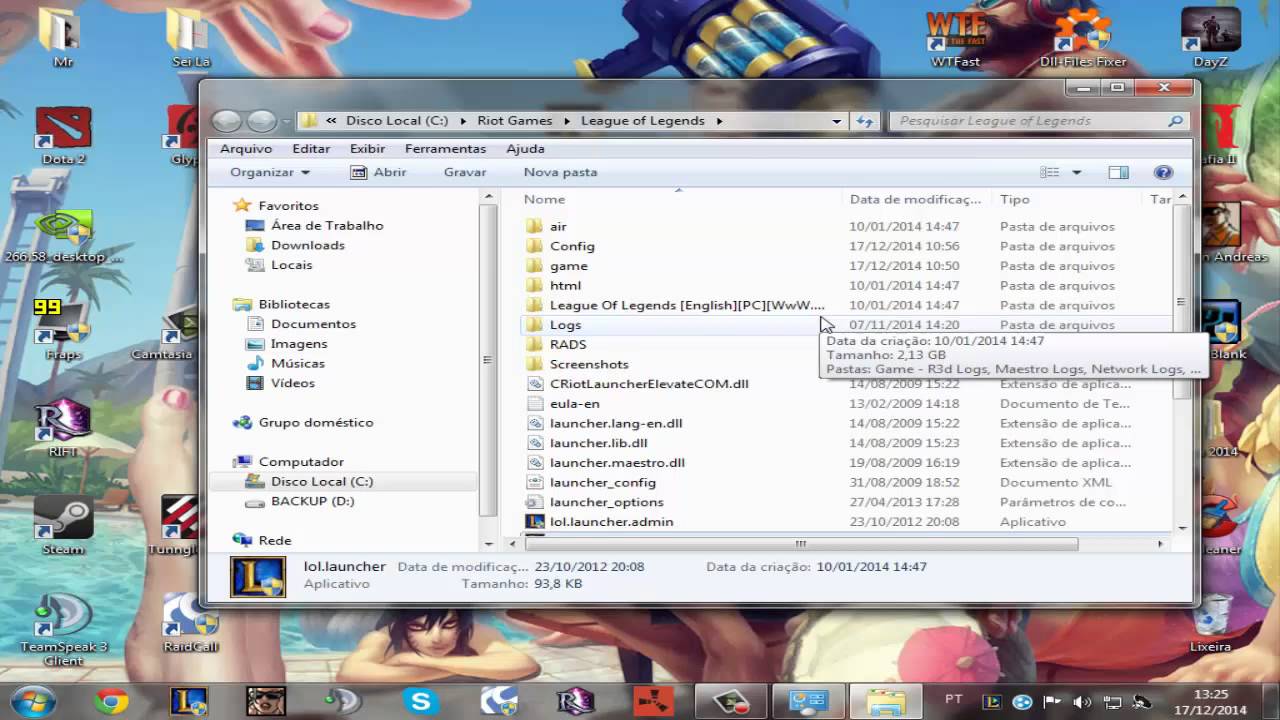Image resolution: width=1280 pixels, height=720 pixels.
Task: Click breadcrumb arrow after Riot Games
Action: (x=566, y=121)
